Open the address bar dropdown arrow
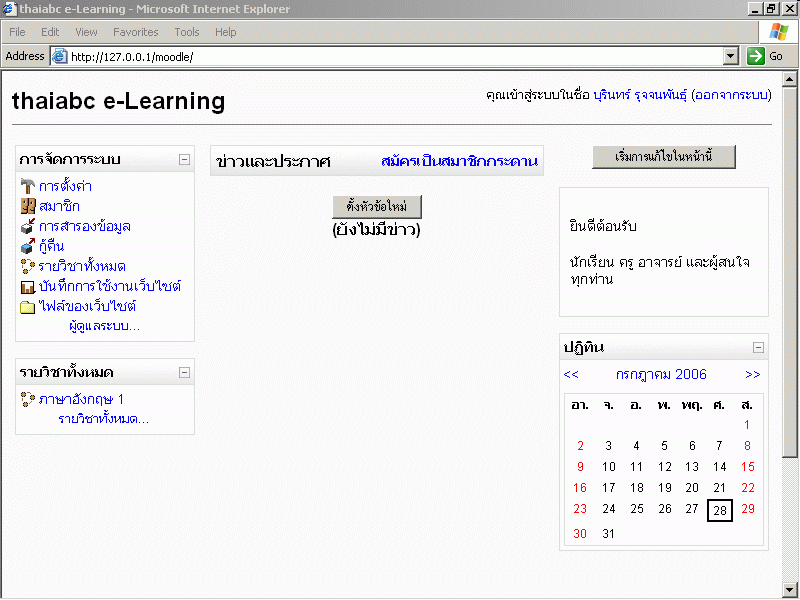 pos(730,57)
